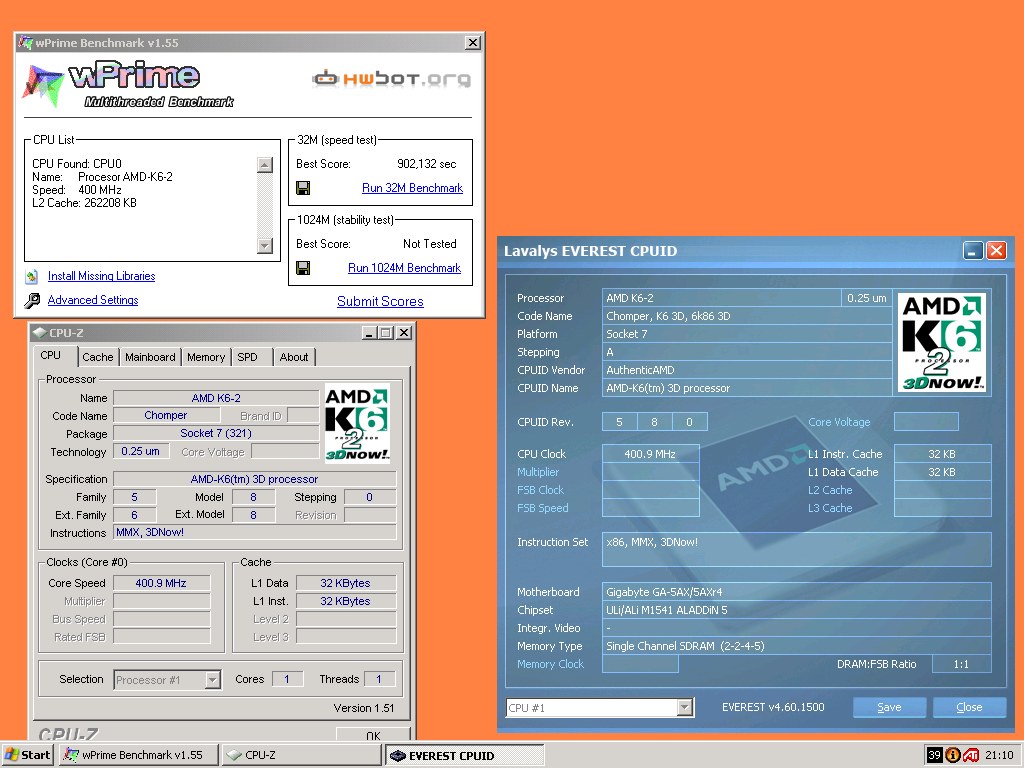Open Install Missing Libraries link
Image resolution: width=1024 pixels, height=768 pixels.
click(101, 276)
